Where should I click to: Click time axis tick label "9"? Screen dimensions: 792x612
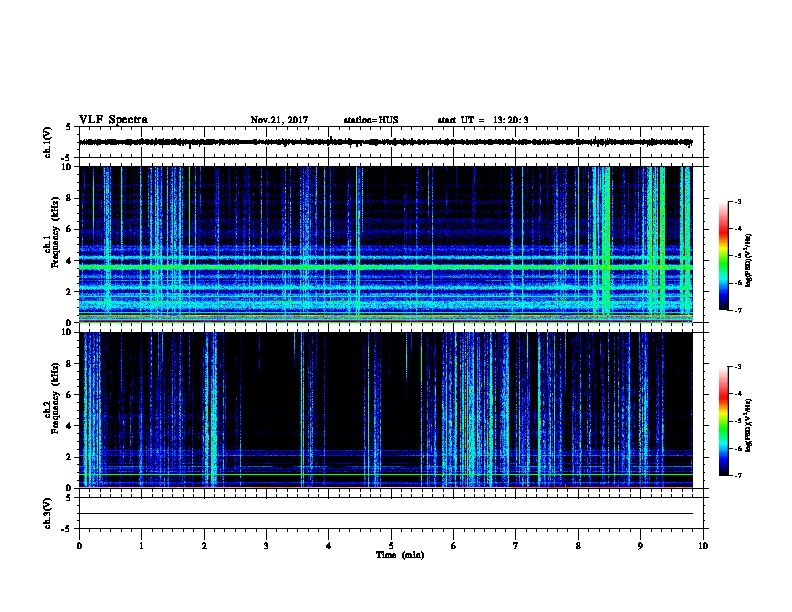tap(640, 545)
